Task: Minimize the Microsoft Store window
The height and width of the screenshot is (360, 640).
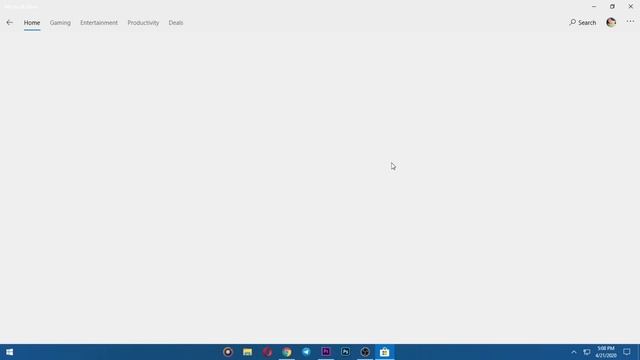Action: (x=594, y=6)
